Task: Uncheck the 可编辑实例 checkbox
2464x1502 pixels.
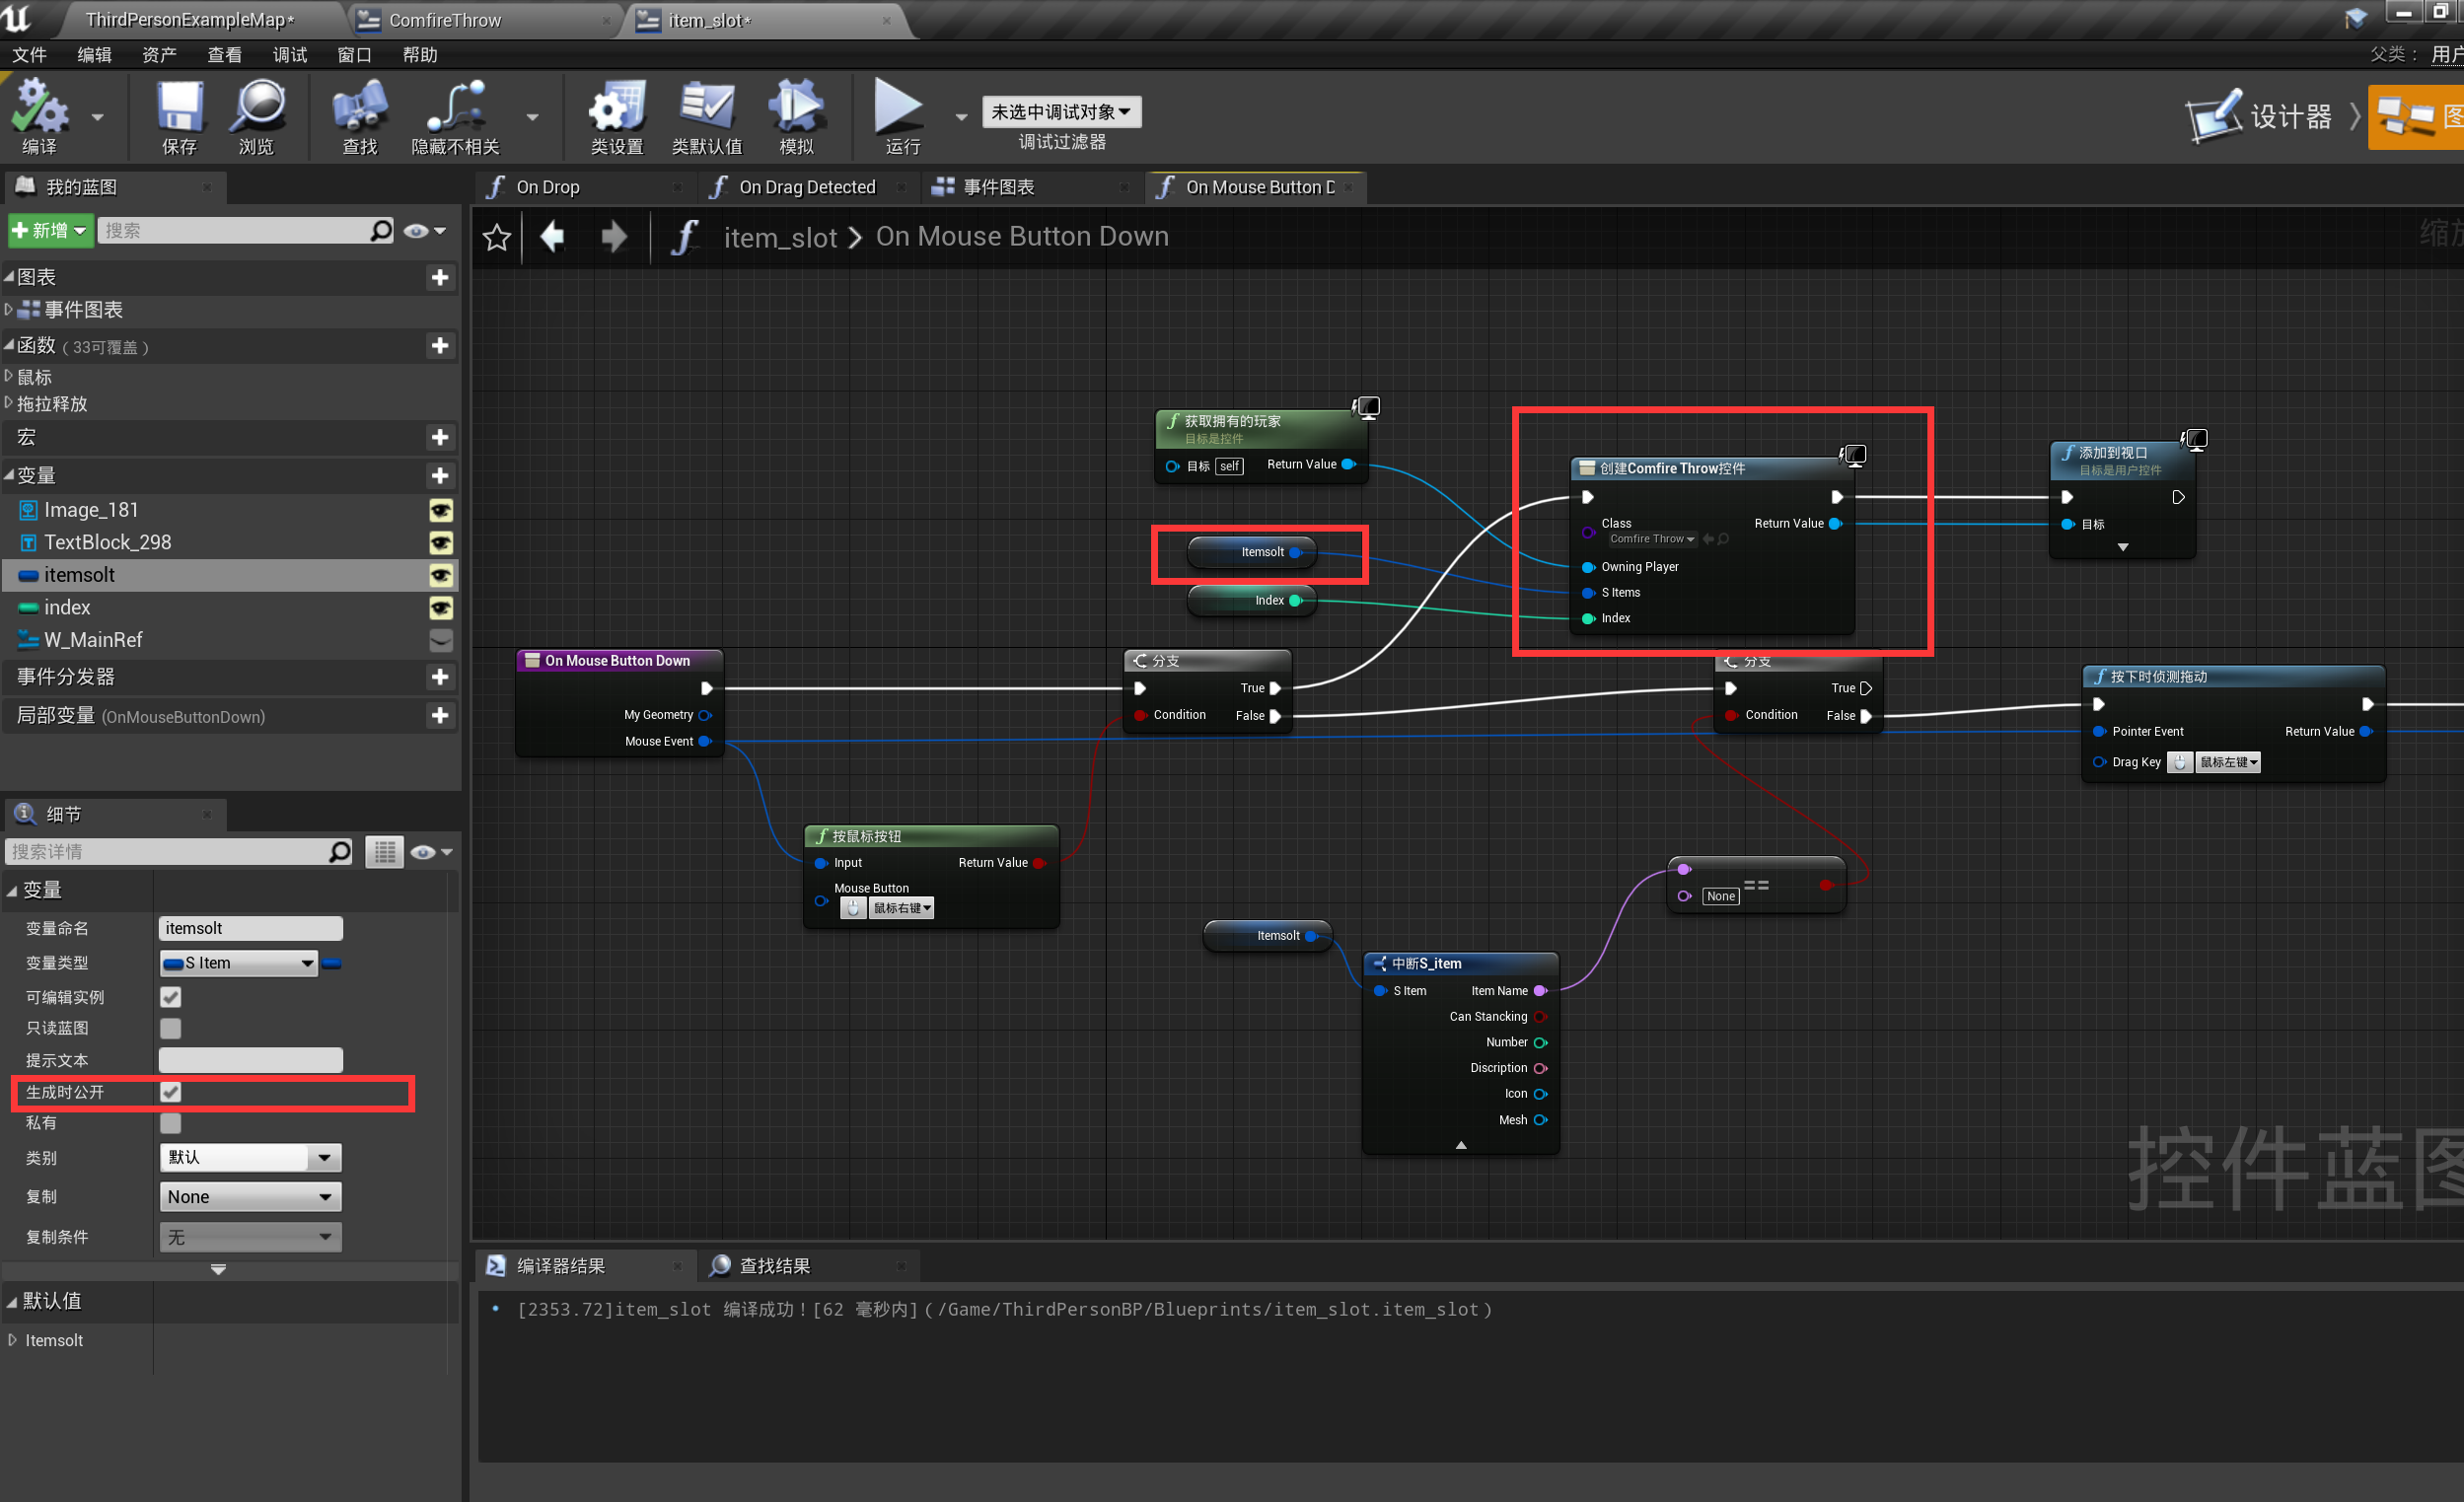Action: click(x=169, y=996)
